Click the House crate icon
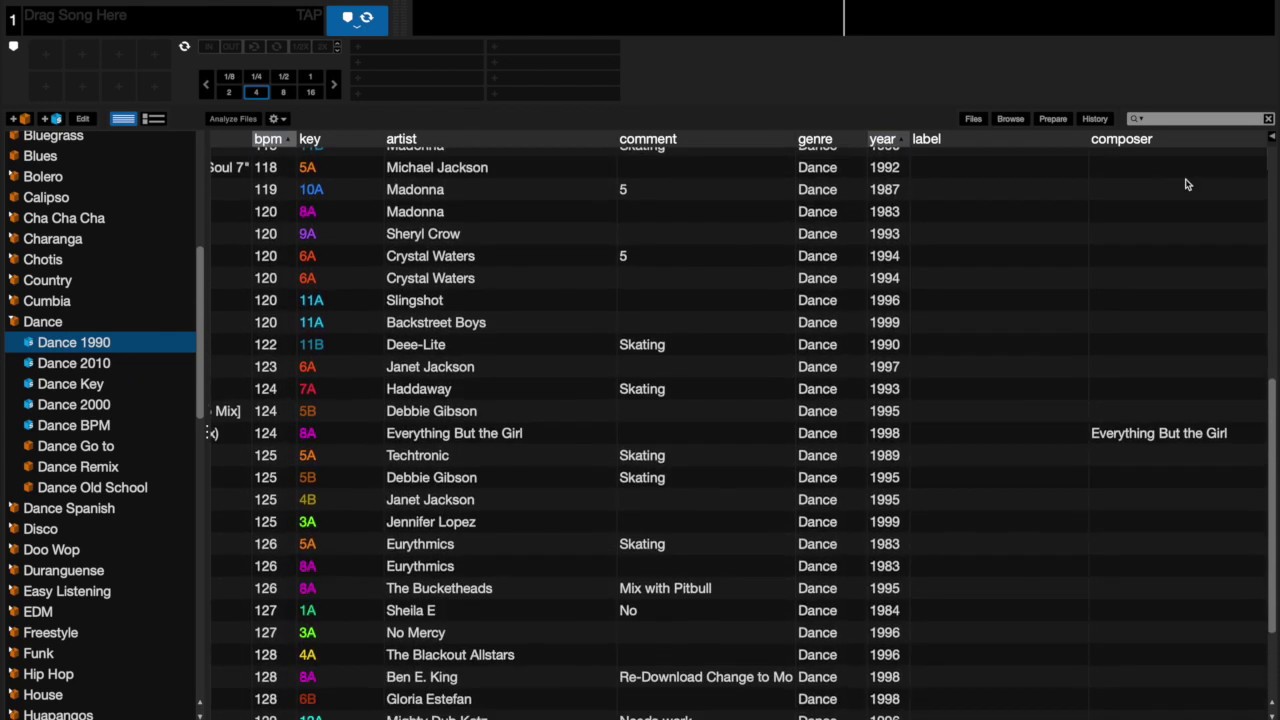This screenshot has height=720, width=1280. [14, 695]
